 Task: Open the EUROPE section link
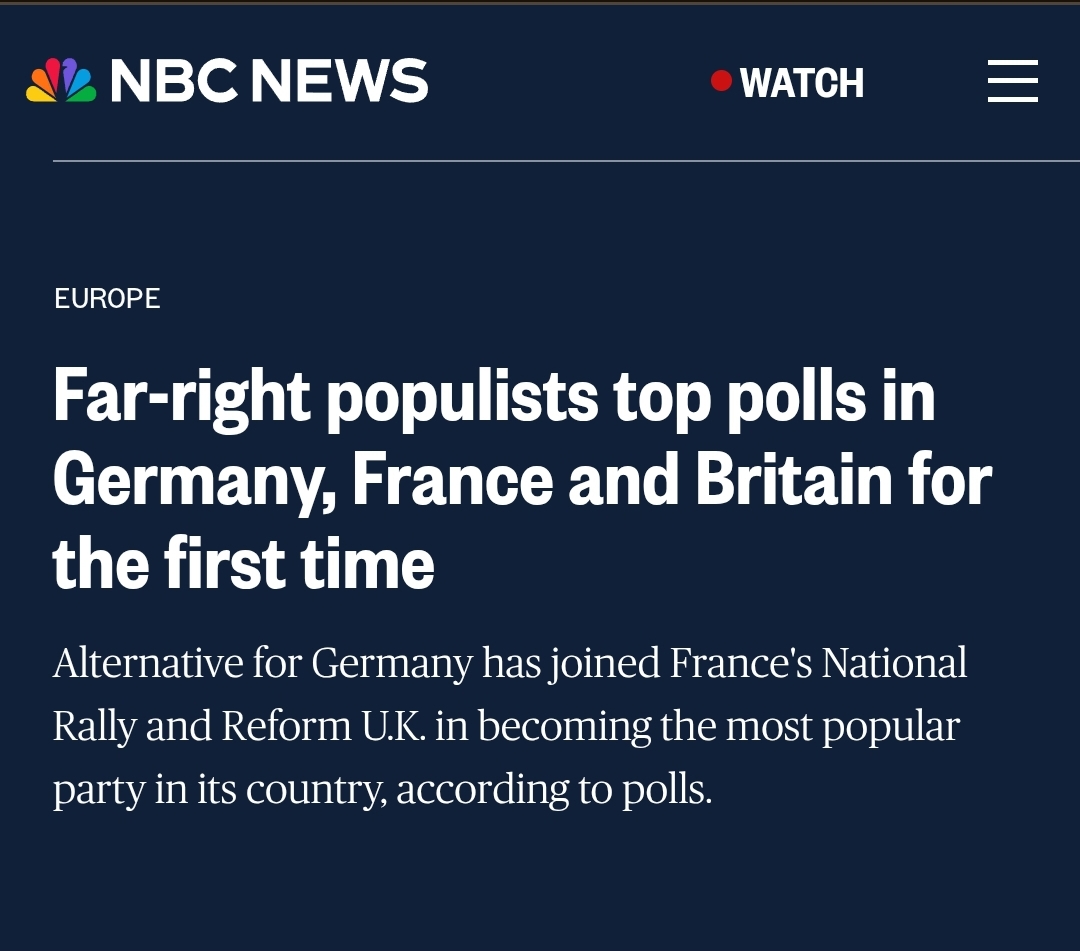point(107,298)
